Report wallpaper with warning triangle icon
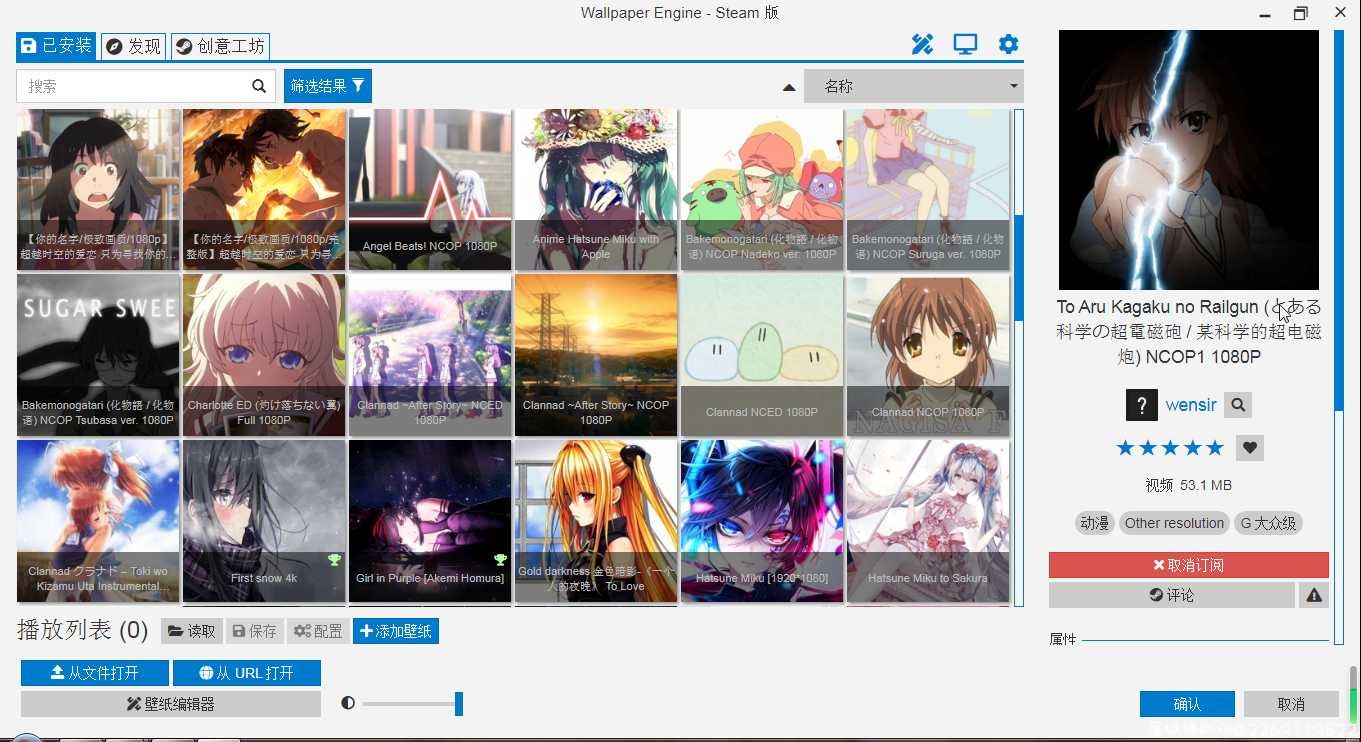This screenshot has width=1361, height=742. point(1314,595)
